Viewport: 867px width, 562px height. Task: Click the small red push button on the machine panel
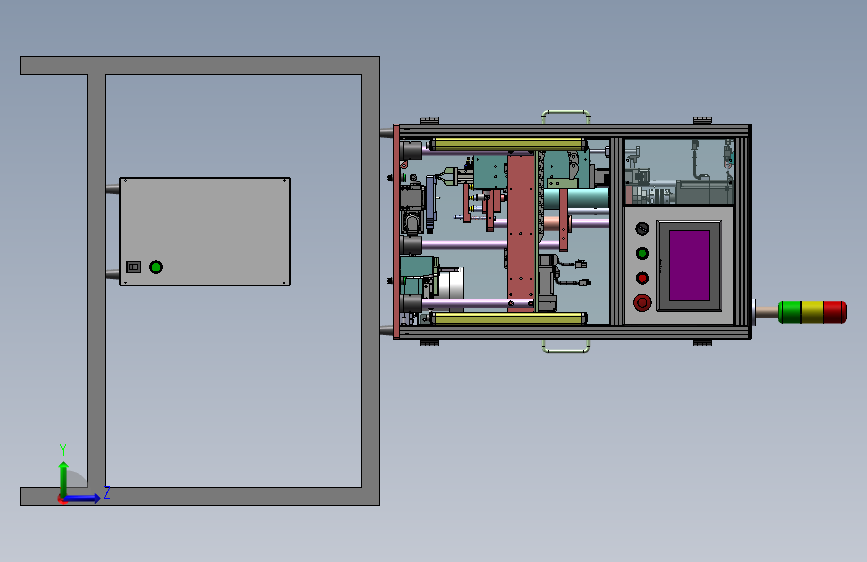click(x=642, y=278)
